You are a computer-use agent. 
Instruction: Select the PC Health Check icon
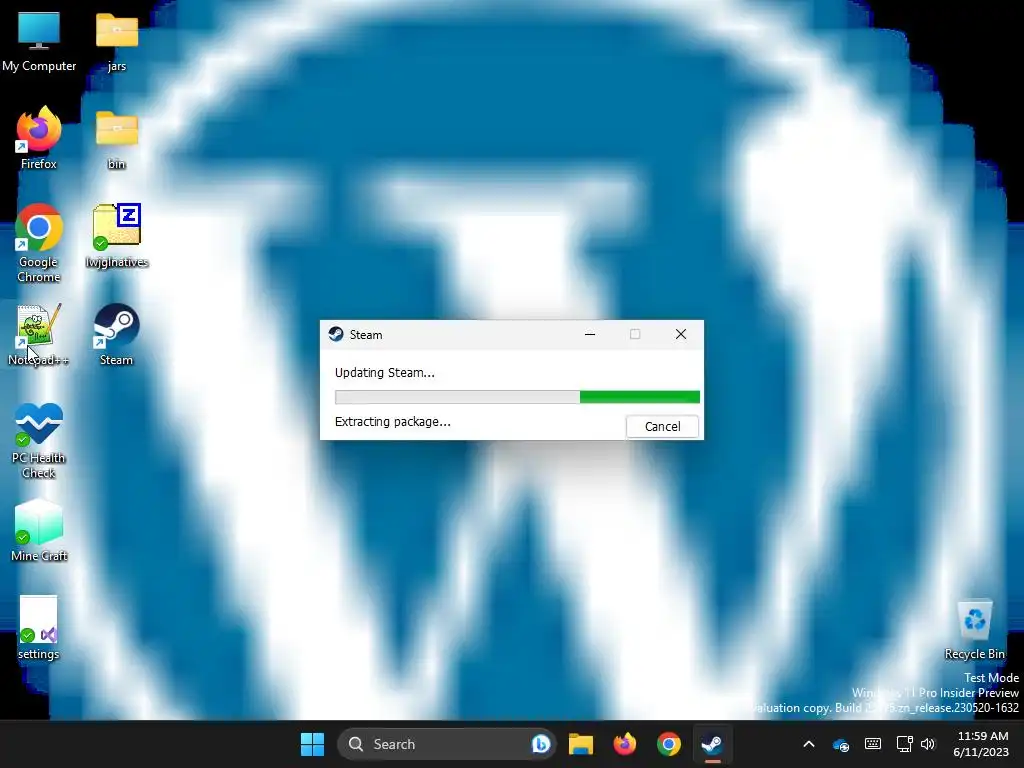[x=39, y=440]
